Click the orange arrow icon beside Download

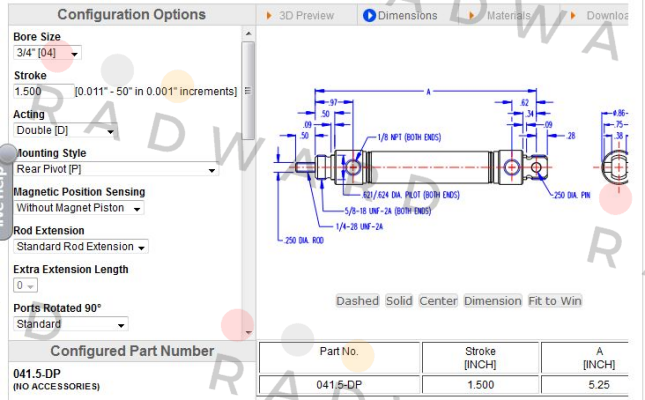[573, 16]
